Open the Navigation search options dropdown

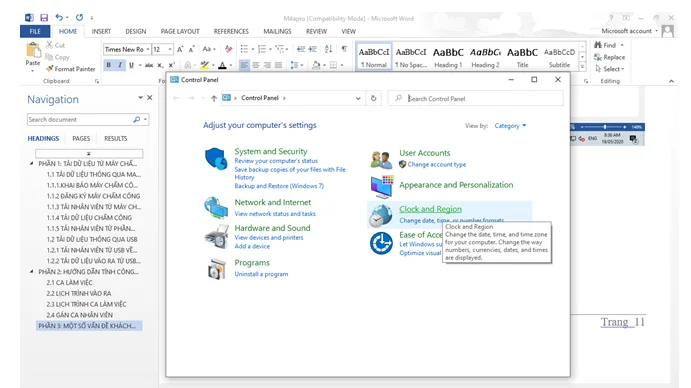(145, 119)
